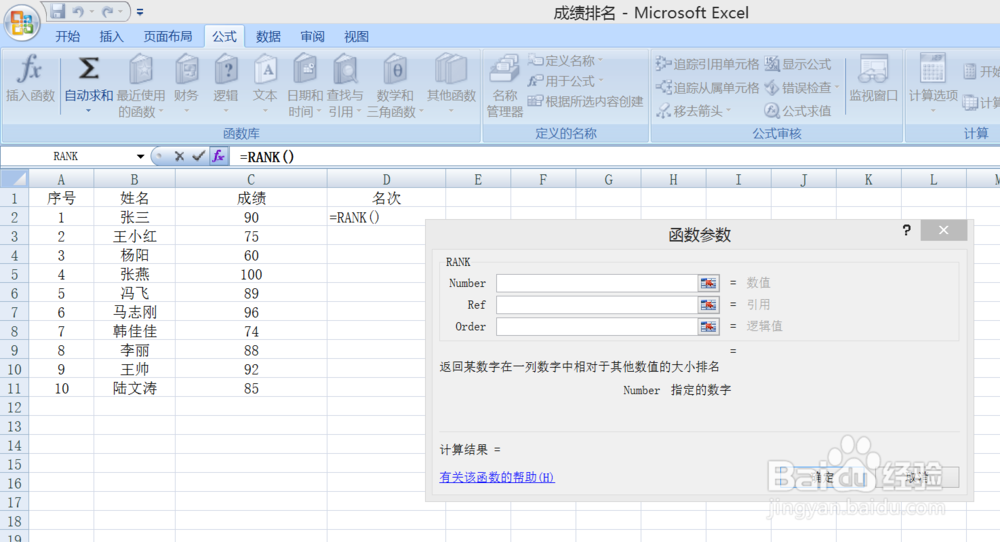Cancel formula entry with the X button
Viewport: 1000px width, 542px height.
179,156
